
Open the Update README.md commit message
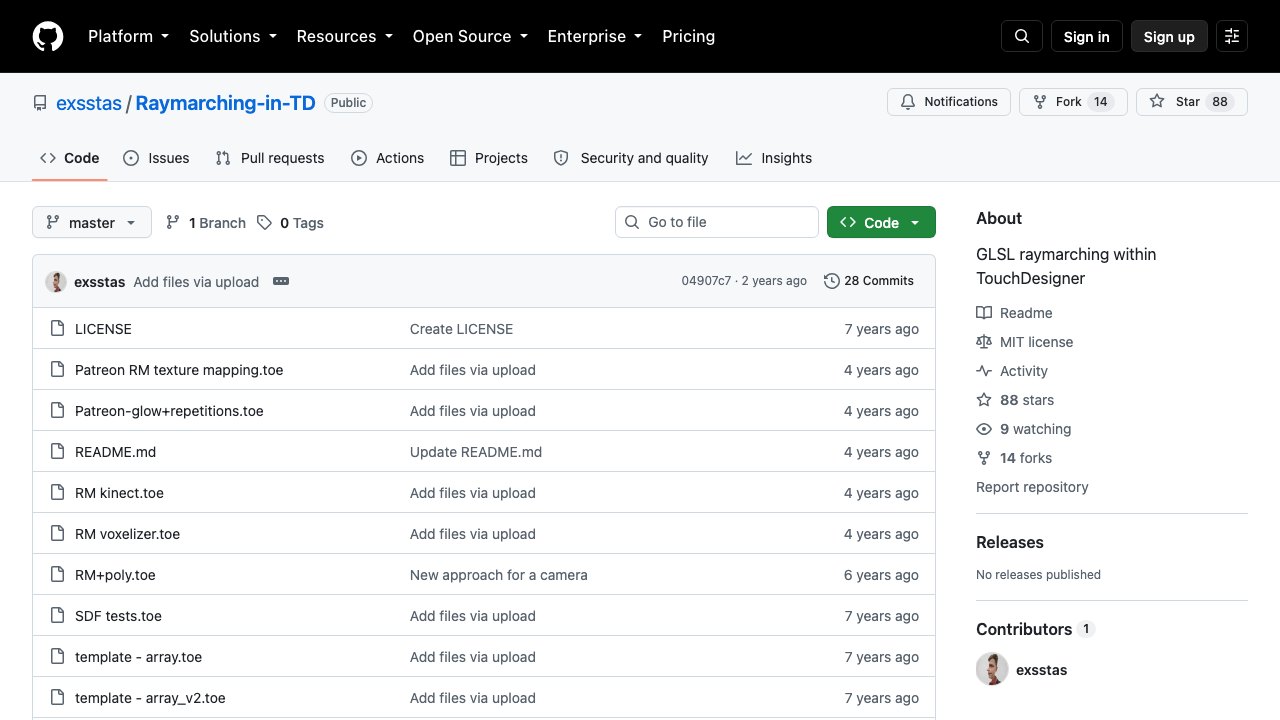pos(476,452)
